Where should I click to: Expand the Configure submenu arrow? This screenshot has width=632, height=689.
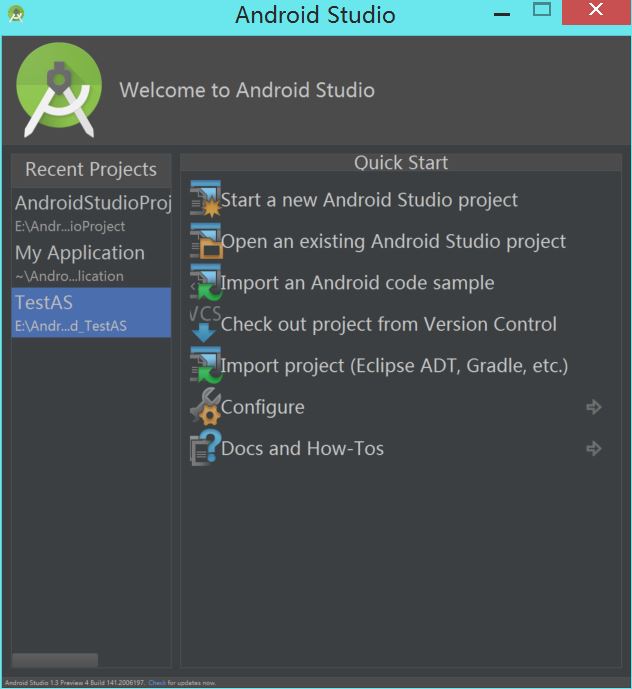click(x=594, y=407)
